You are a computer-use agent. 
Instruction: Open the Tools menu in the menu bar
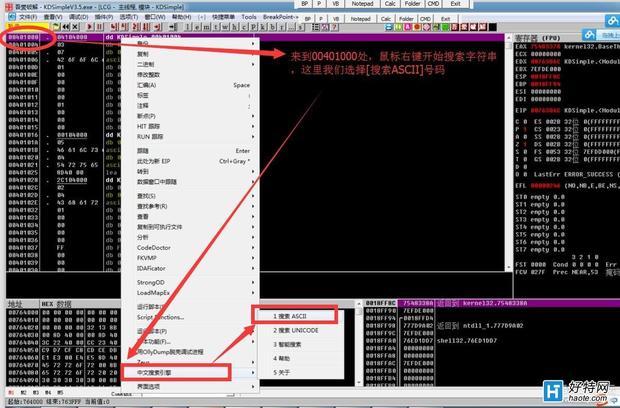click(249, 17)
